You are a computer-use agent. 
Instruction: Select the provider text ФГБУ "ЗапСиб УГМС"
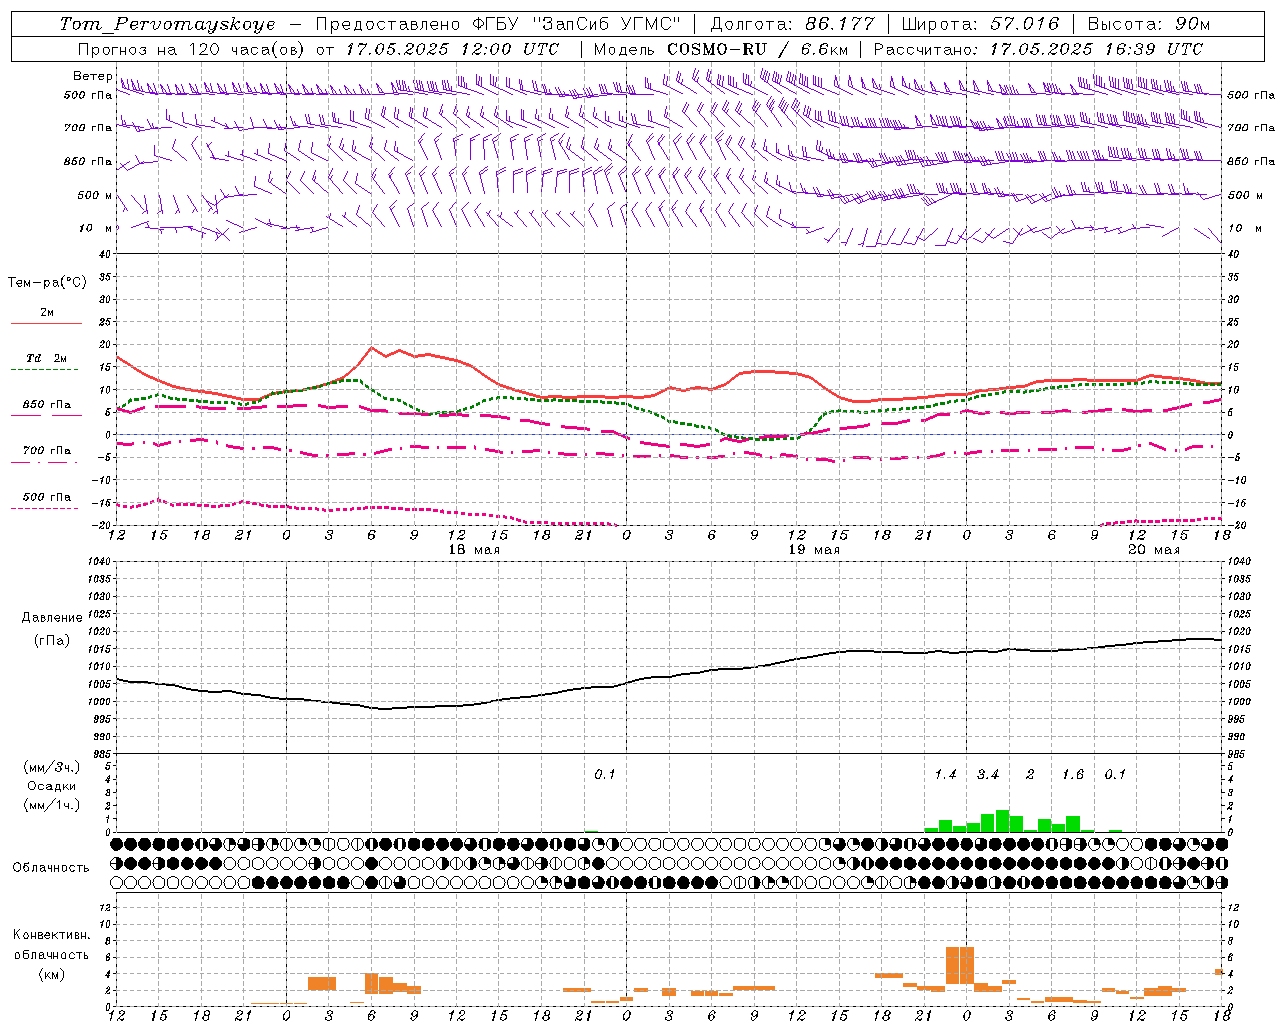[575, 24]
